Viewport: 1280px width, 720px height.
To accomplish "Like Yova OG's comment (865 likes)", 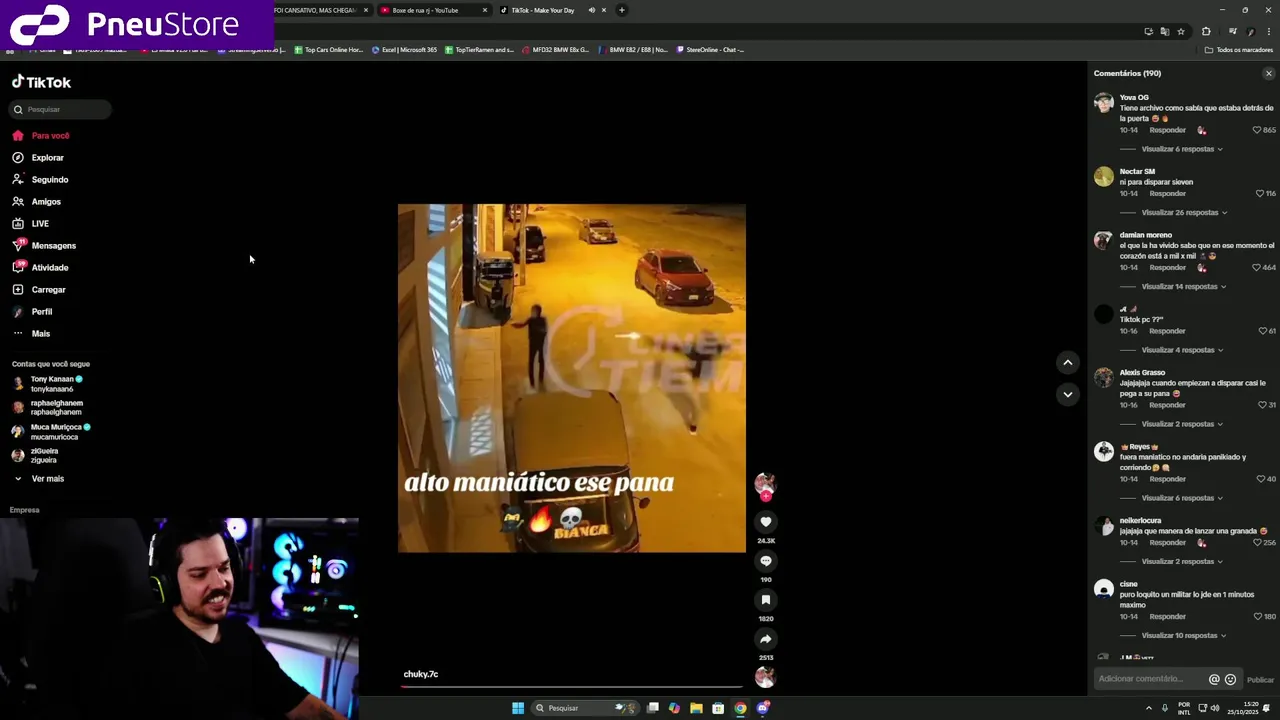I will pos(1257,130).
